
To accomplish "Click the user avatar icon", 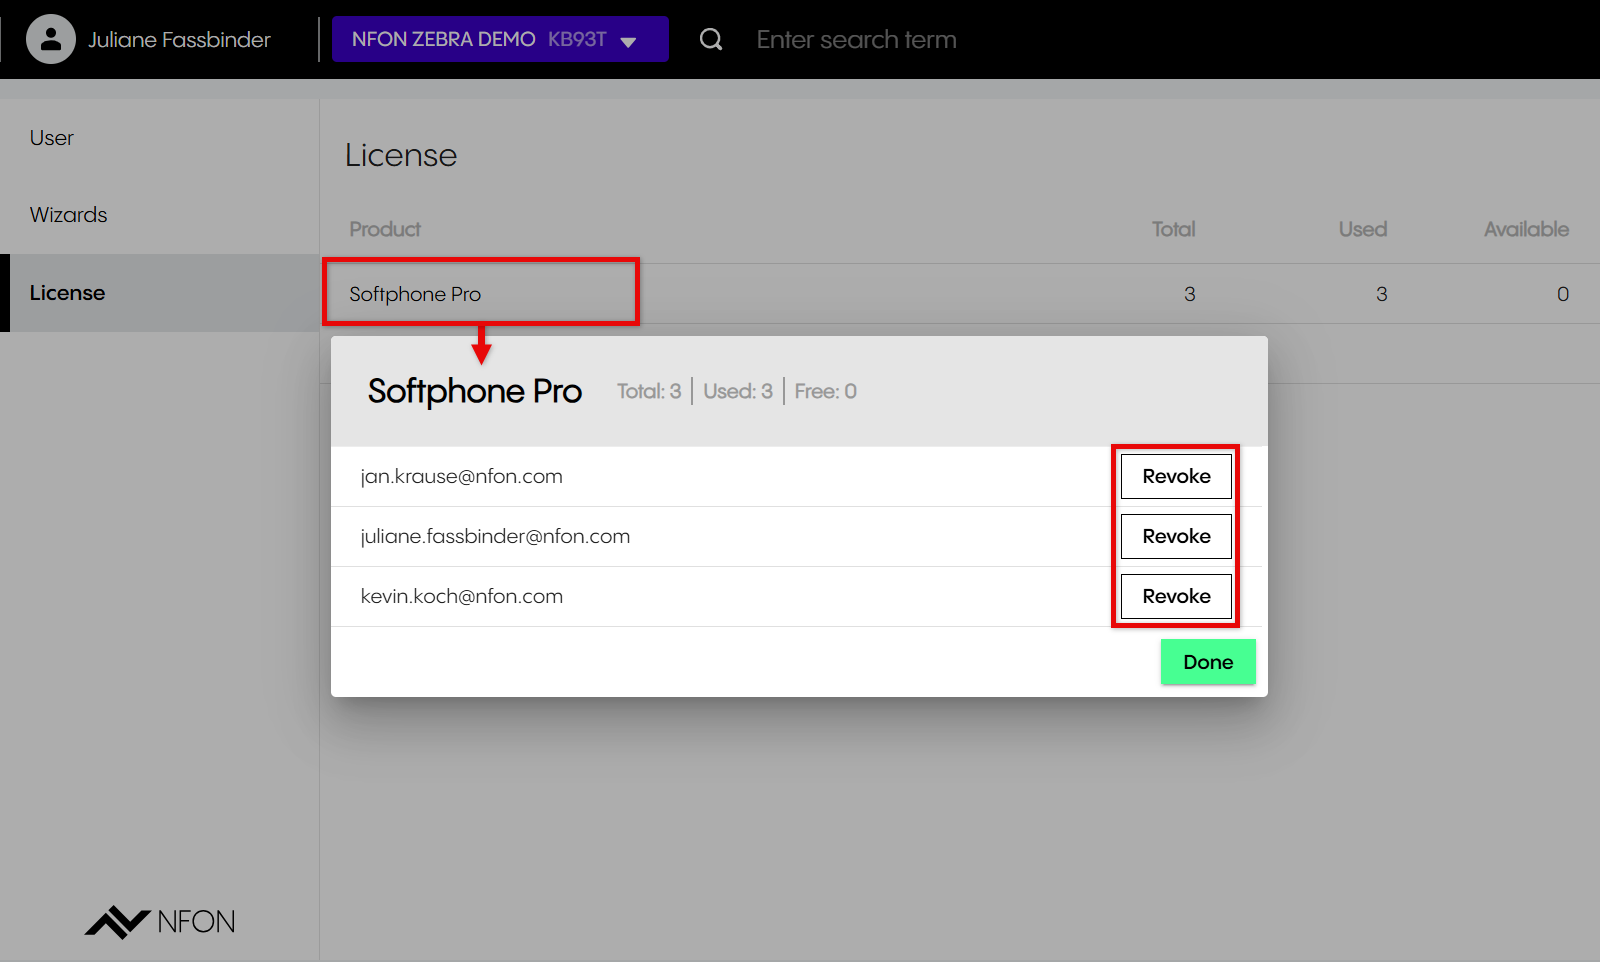I will (x=51, y=40).
